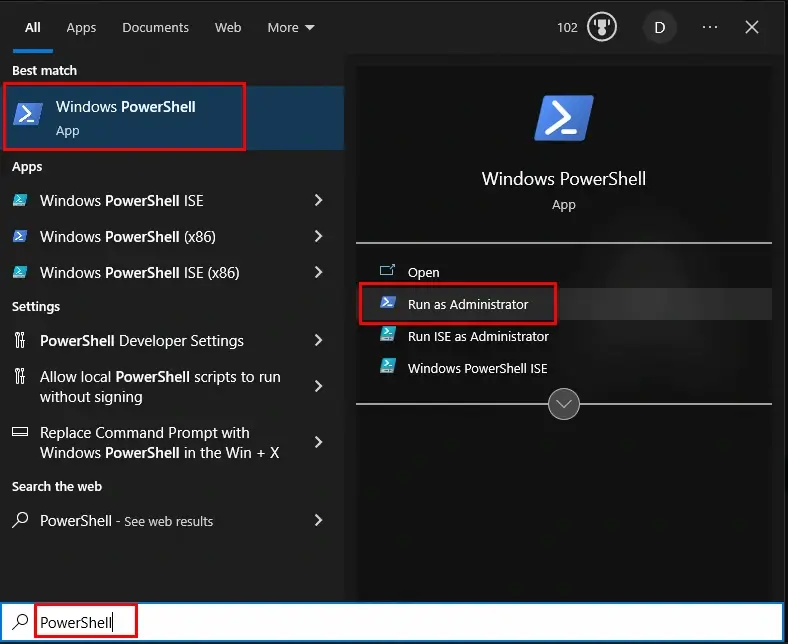Image resolution: width=788 pixels, height=644 pixels.
Task: Choose Run as Administrator
Action: tap(467, 304)
